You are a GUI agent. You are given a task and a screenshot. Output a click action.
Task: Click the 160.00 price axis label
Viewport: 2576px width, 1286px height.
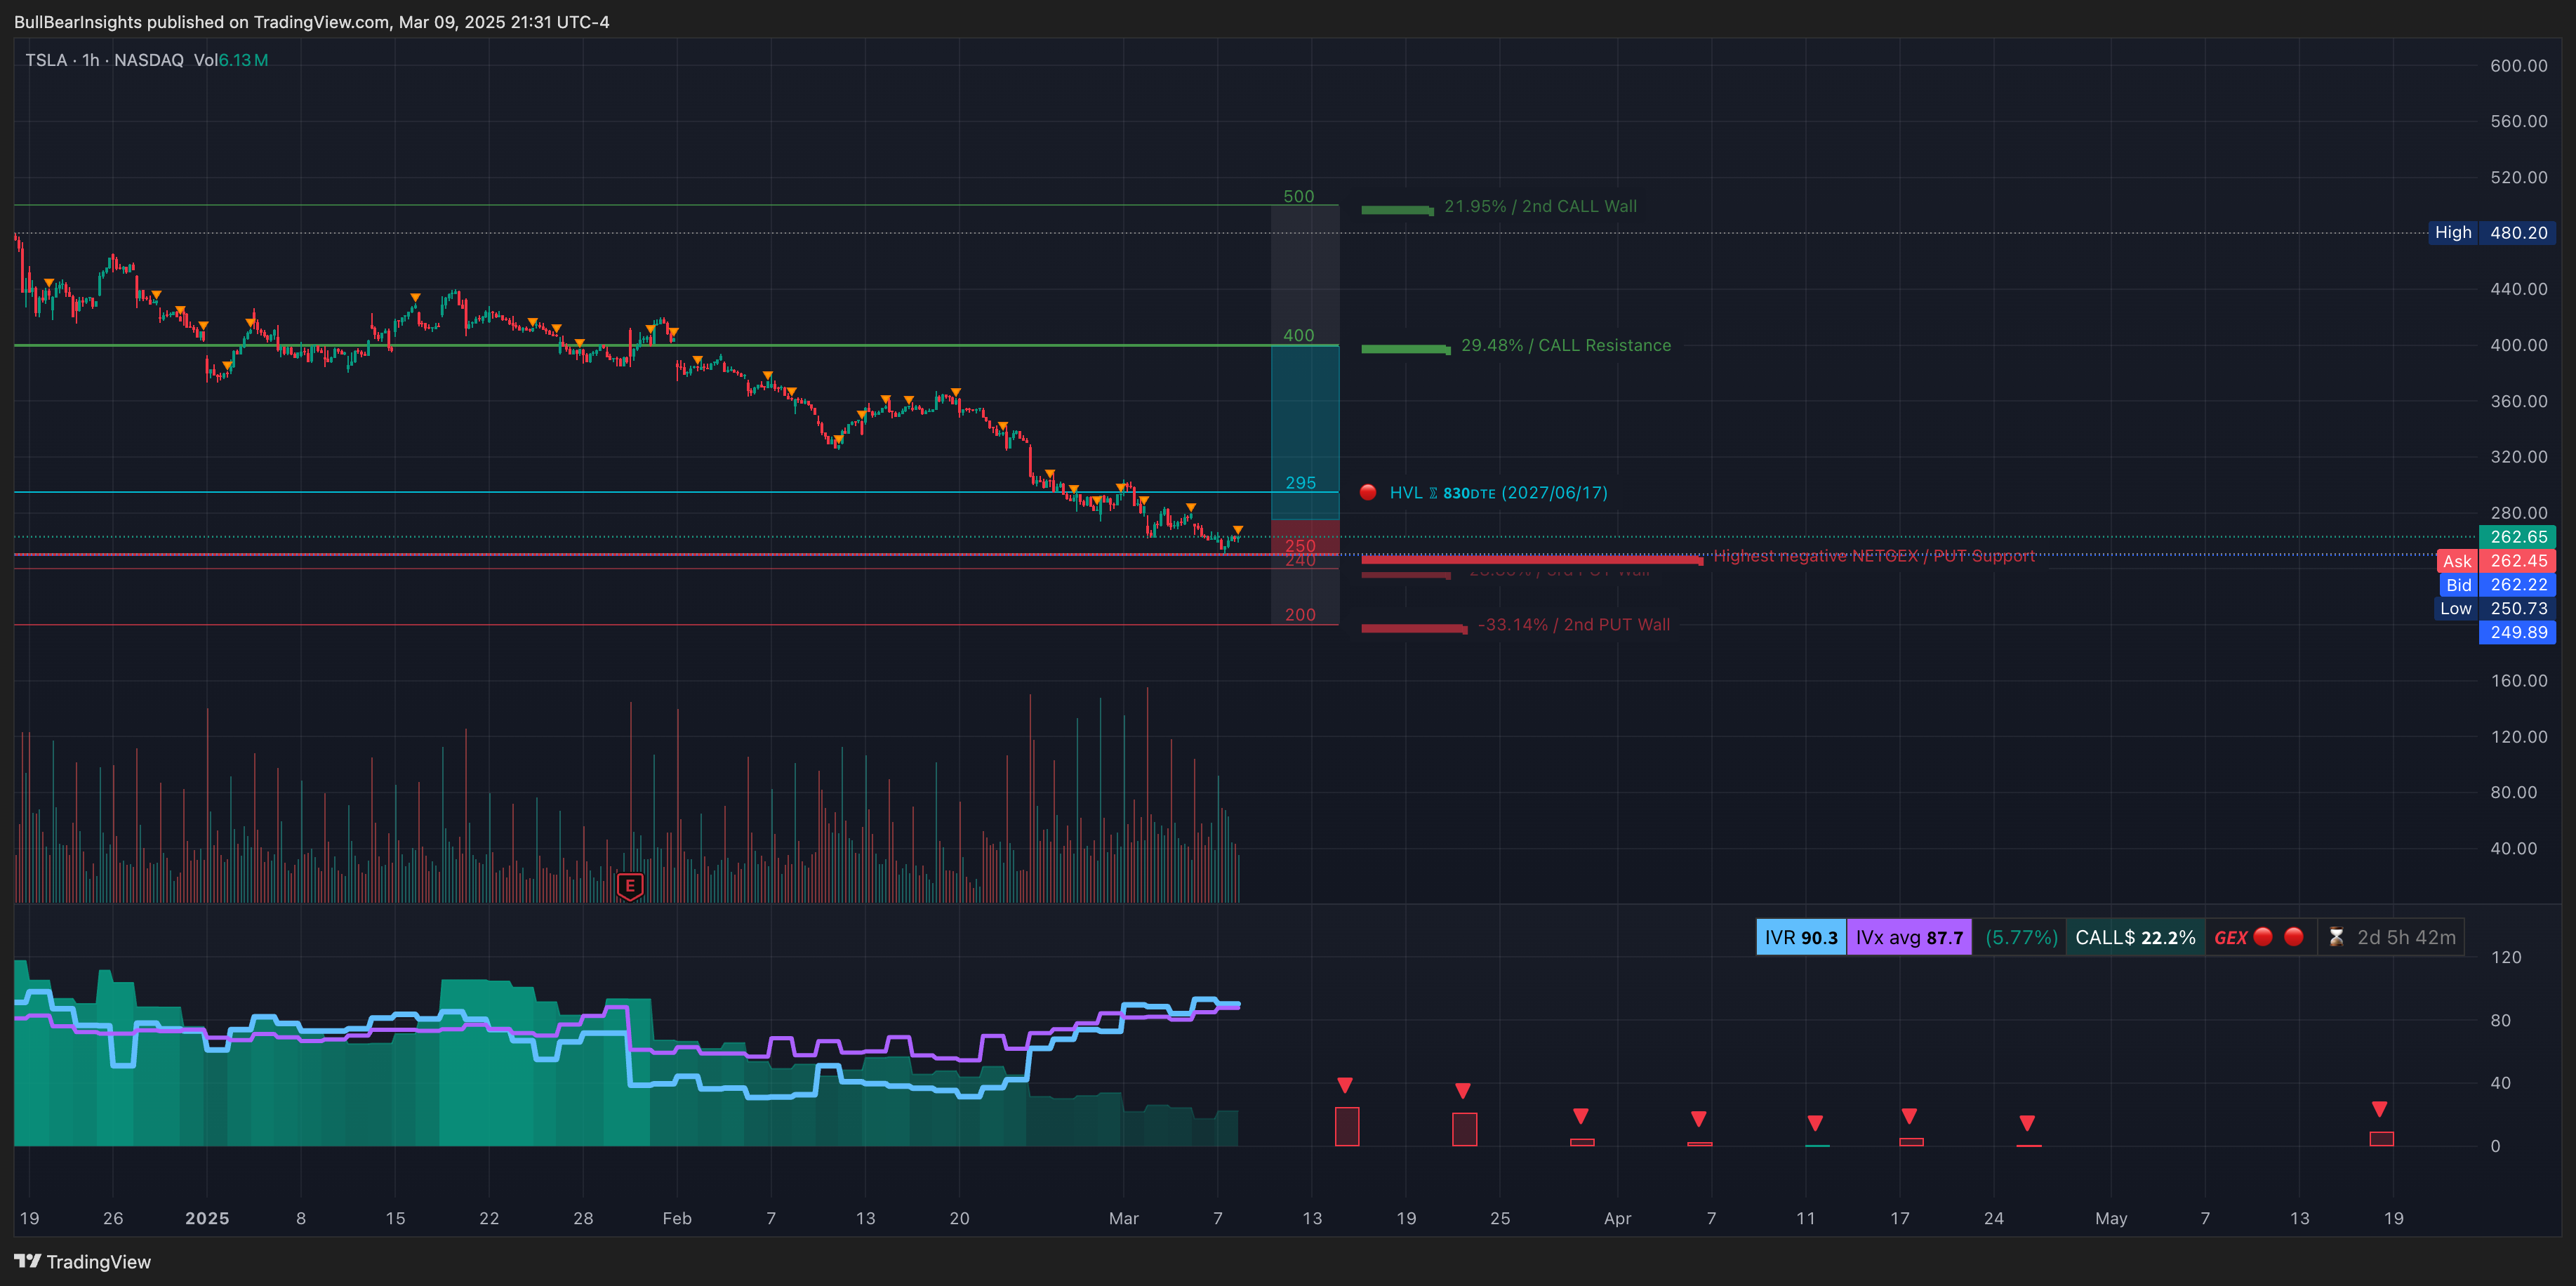2518,680
